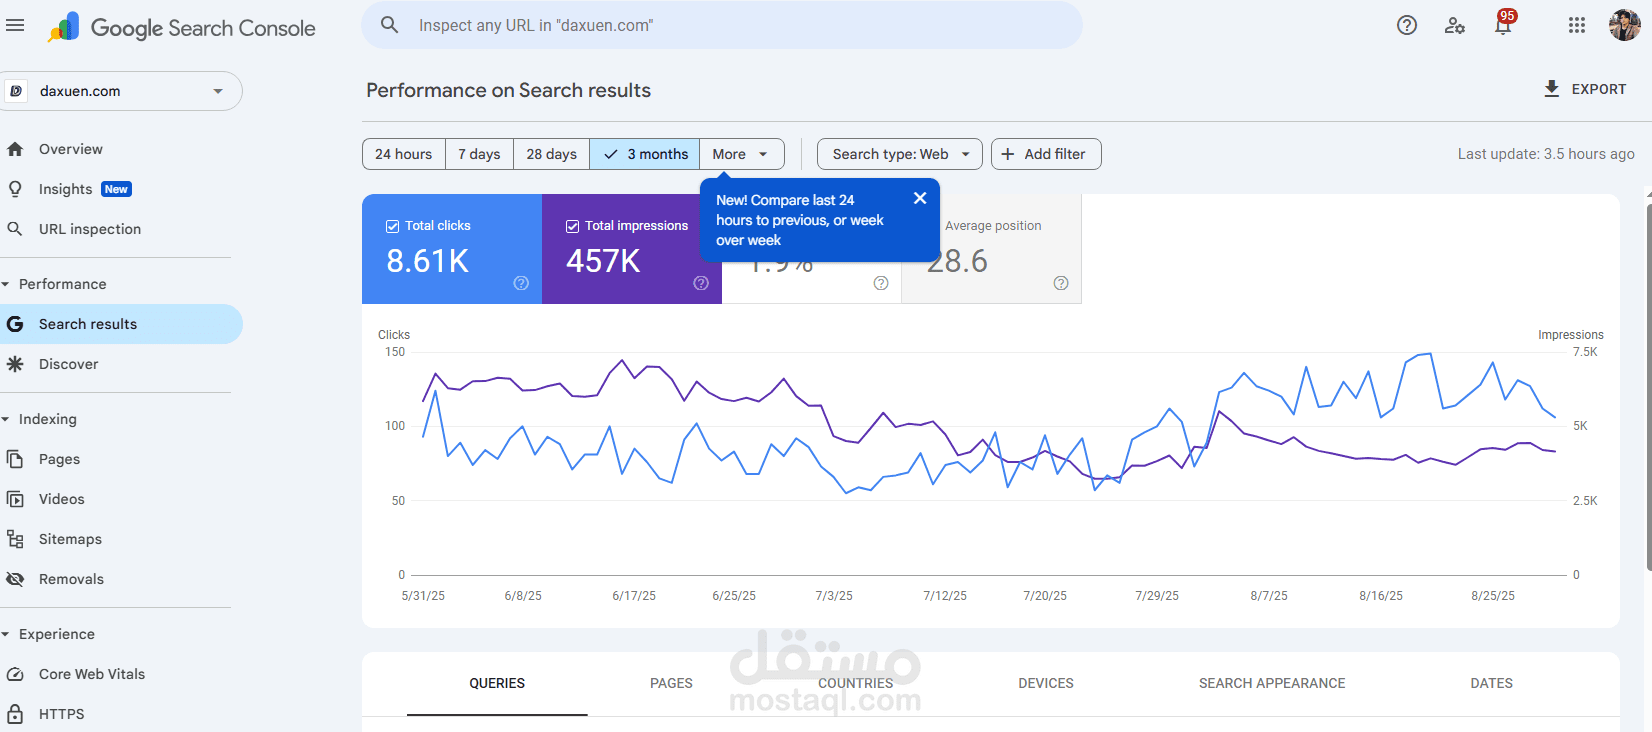
Task: Click the 8.61K total clicks value
Action: (x=427, y=261)
